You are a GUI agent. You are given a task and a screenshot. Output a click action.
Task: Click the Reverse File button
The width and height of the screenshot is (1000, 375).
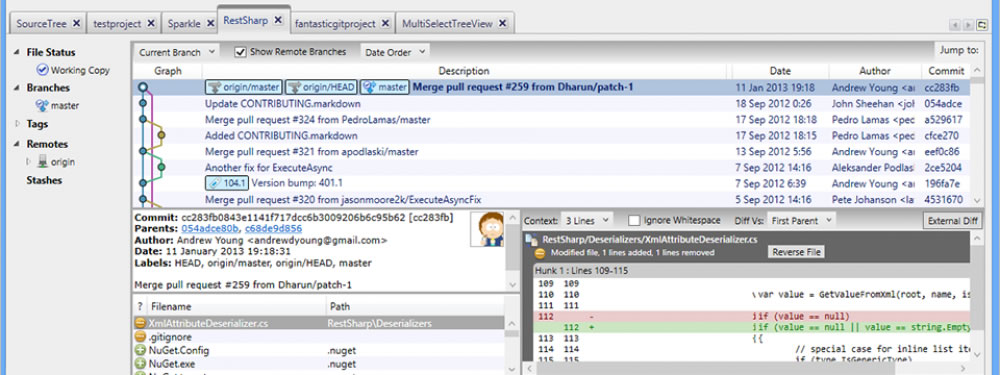point(796,252)
